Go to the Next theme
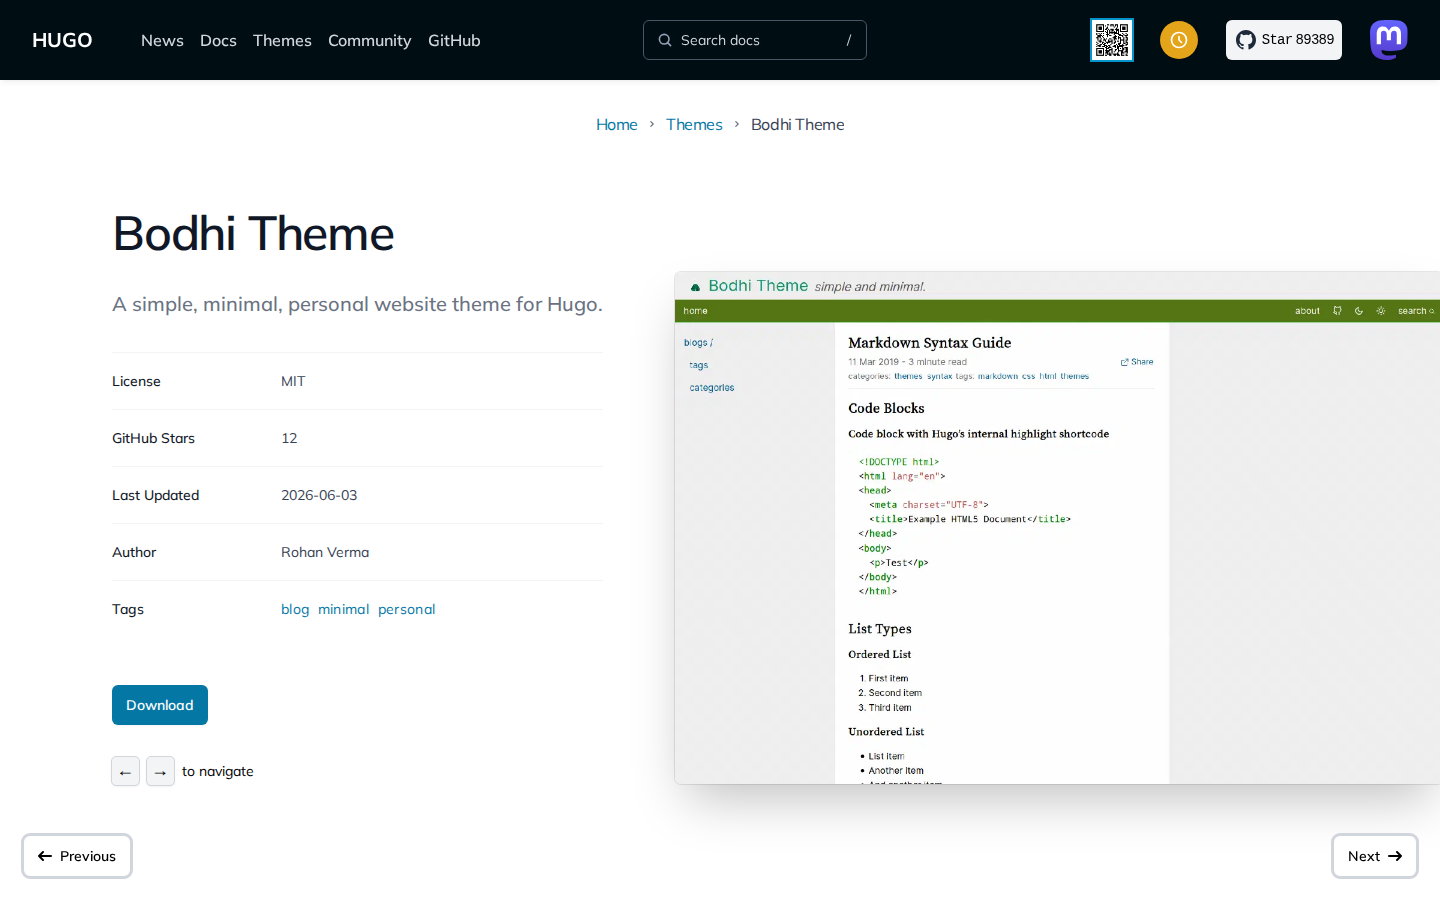 click(1375, 856)
